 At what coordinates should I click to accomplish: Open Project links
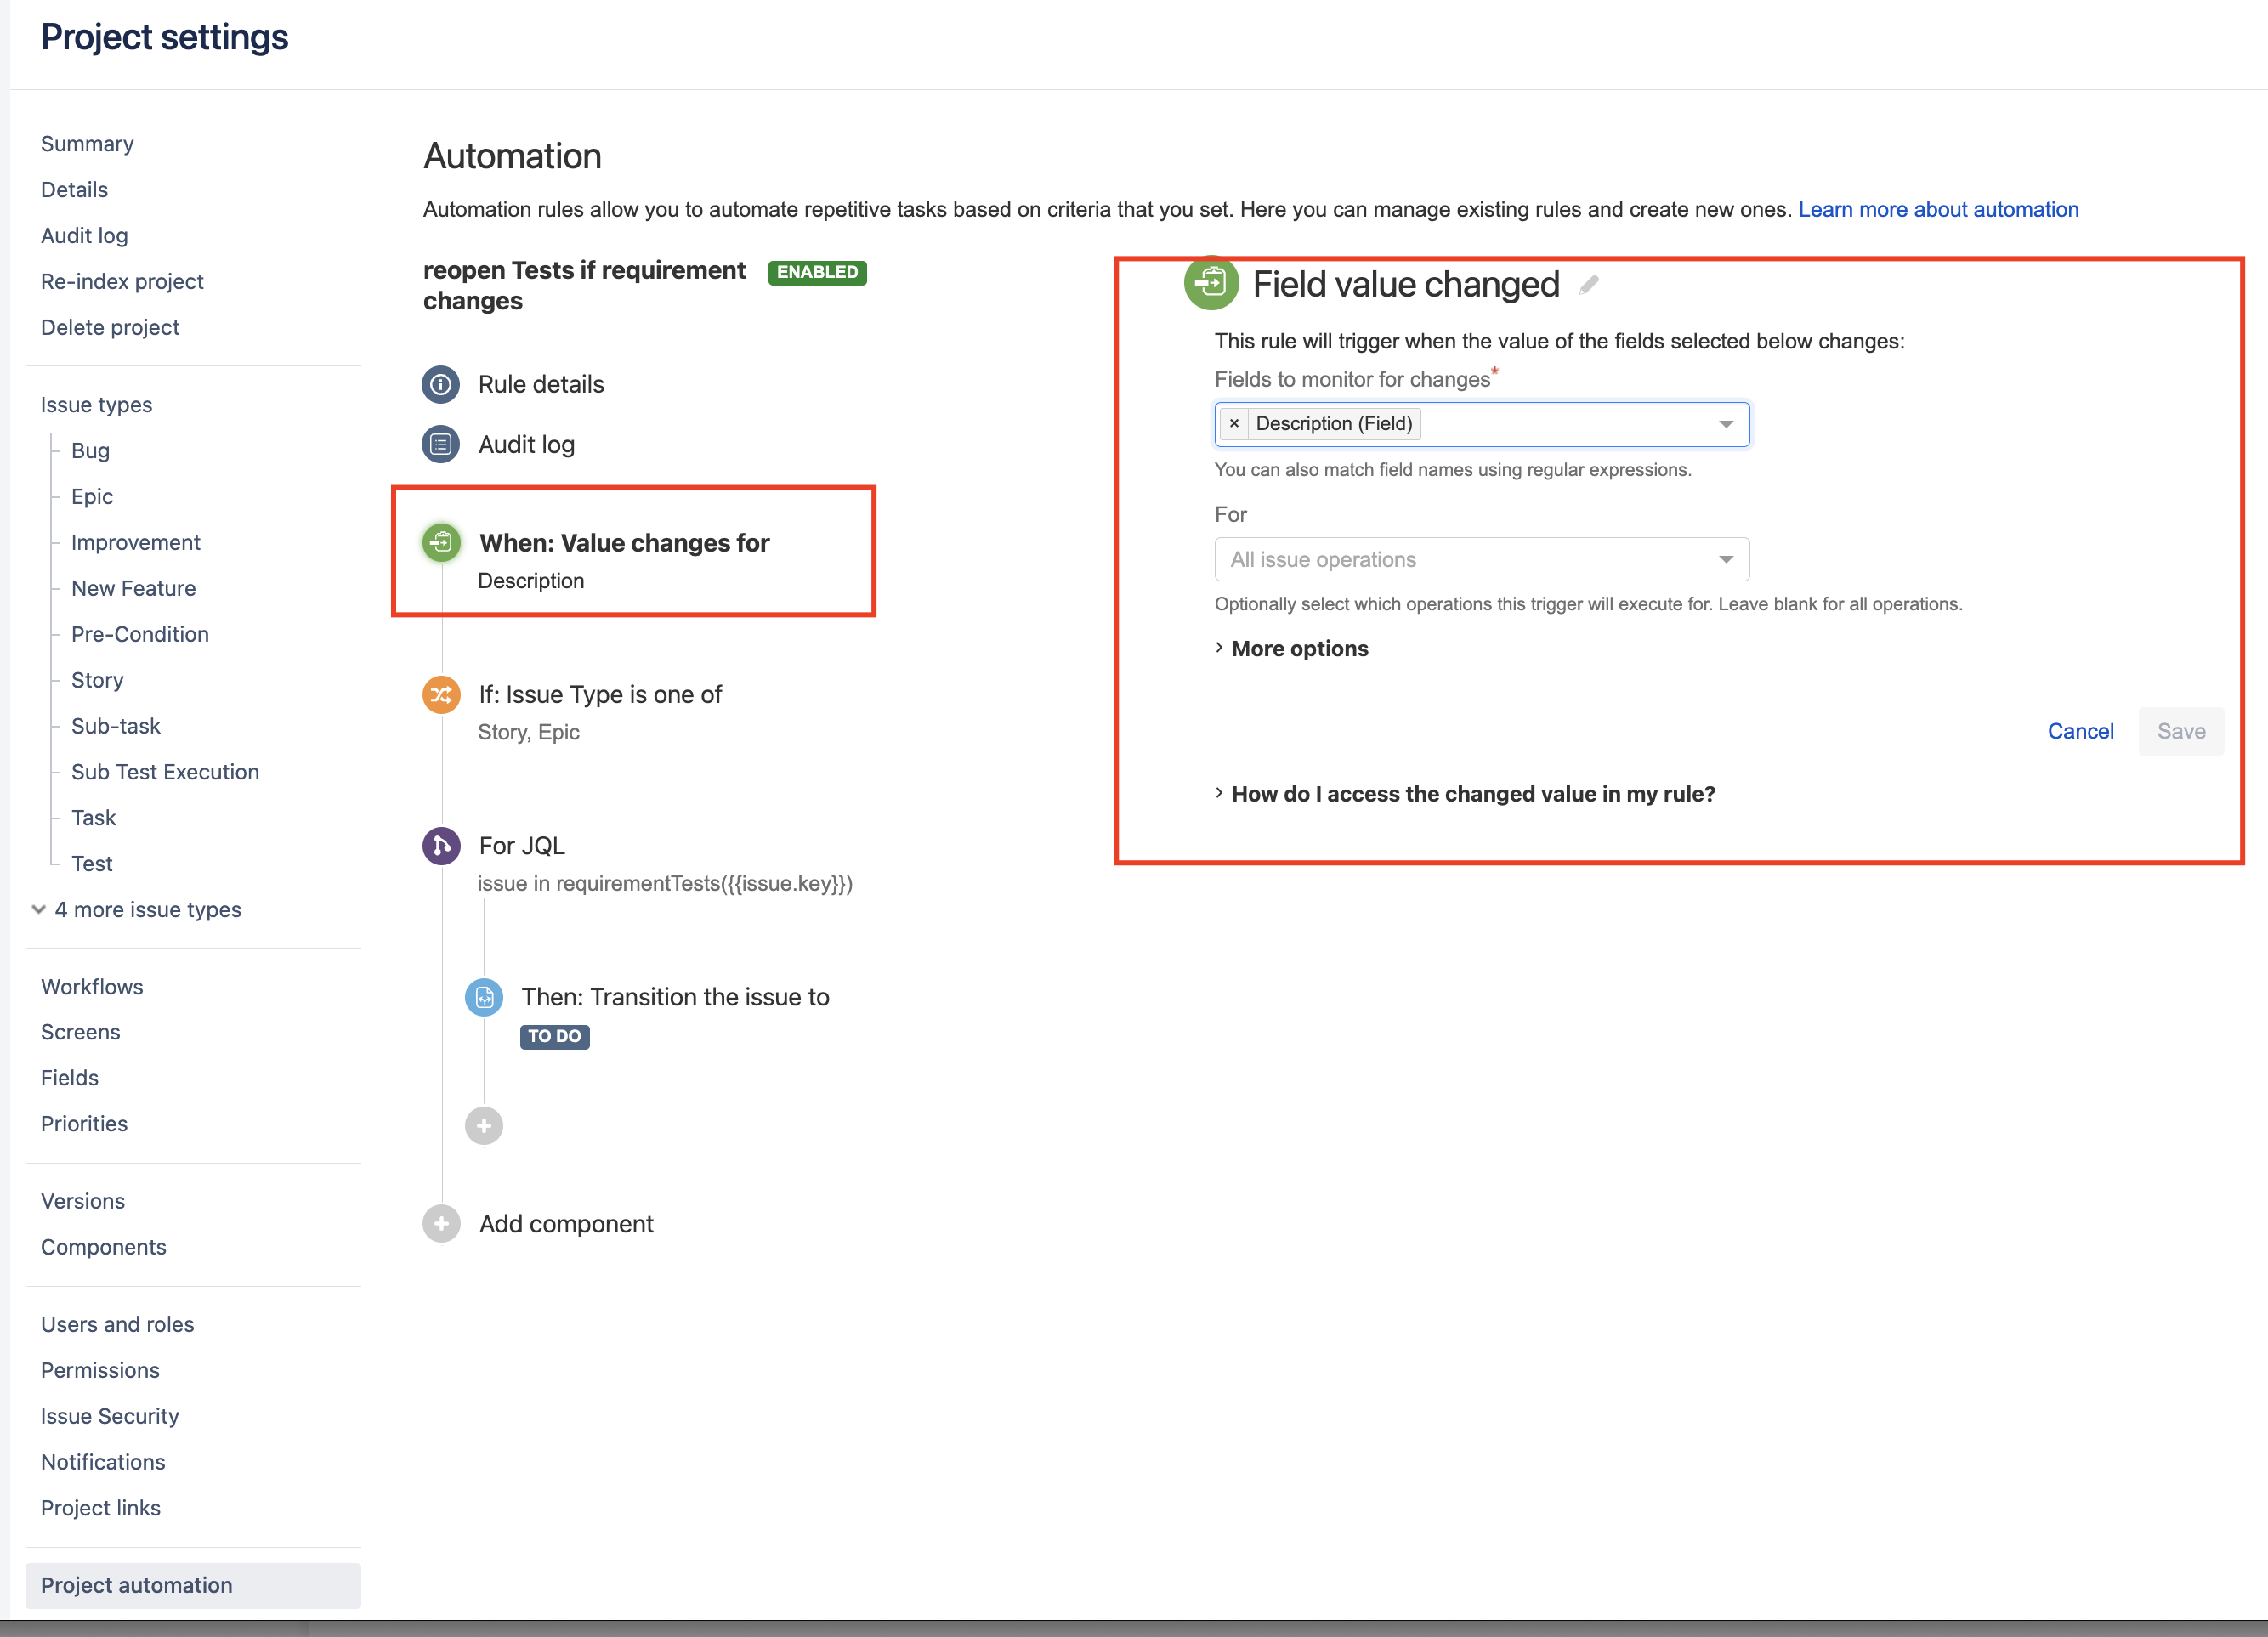point(100,1509)
